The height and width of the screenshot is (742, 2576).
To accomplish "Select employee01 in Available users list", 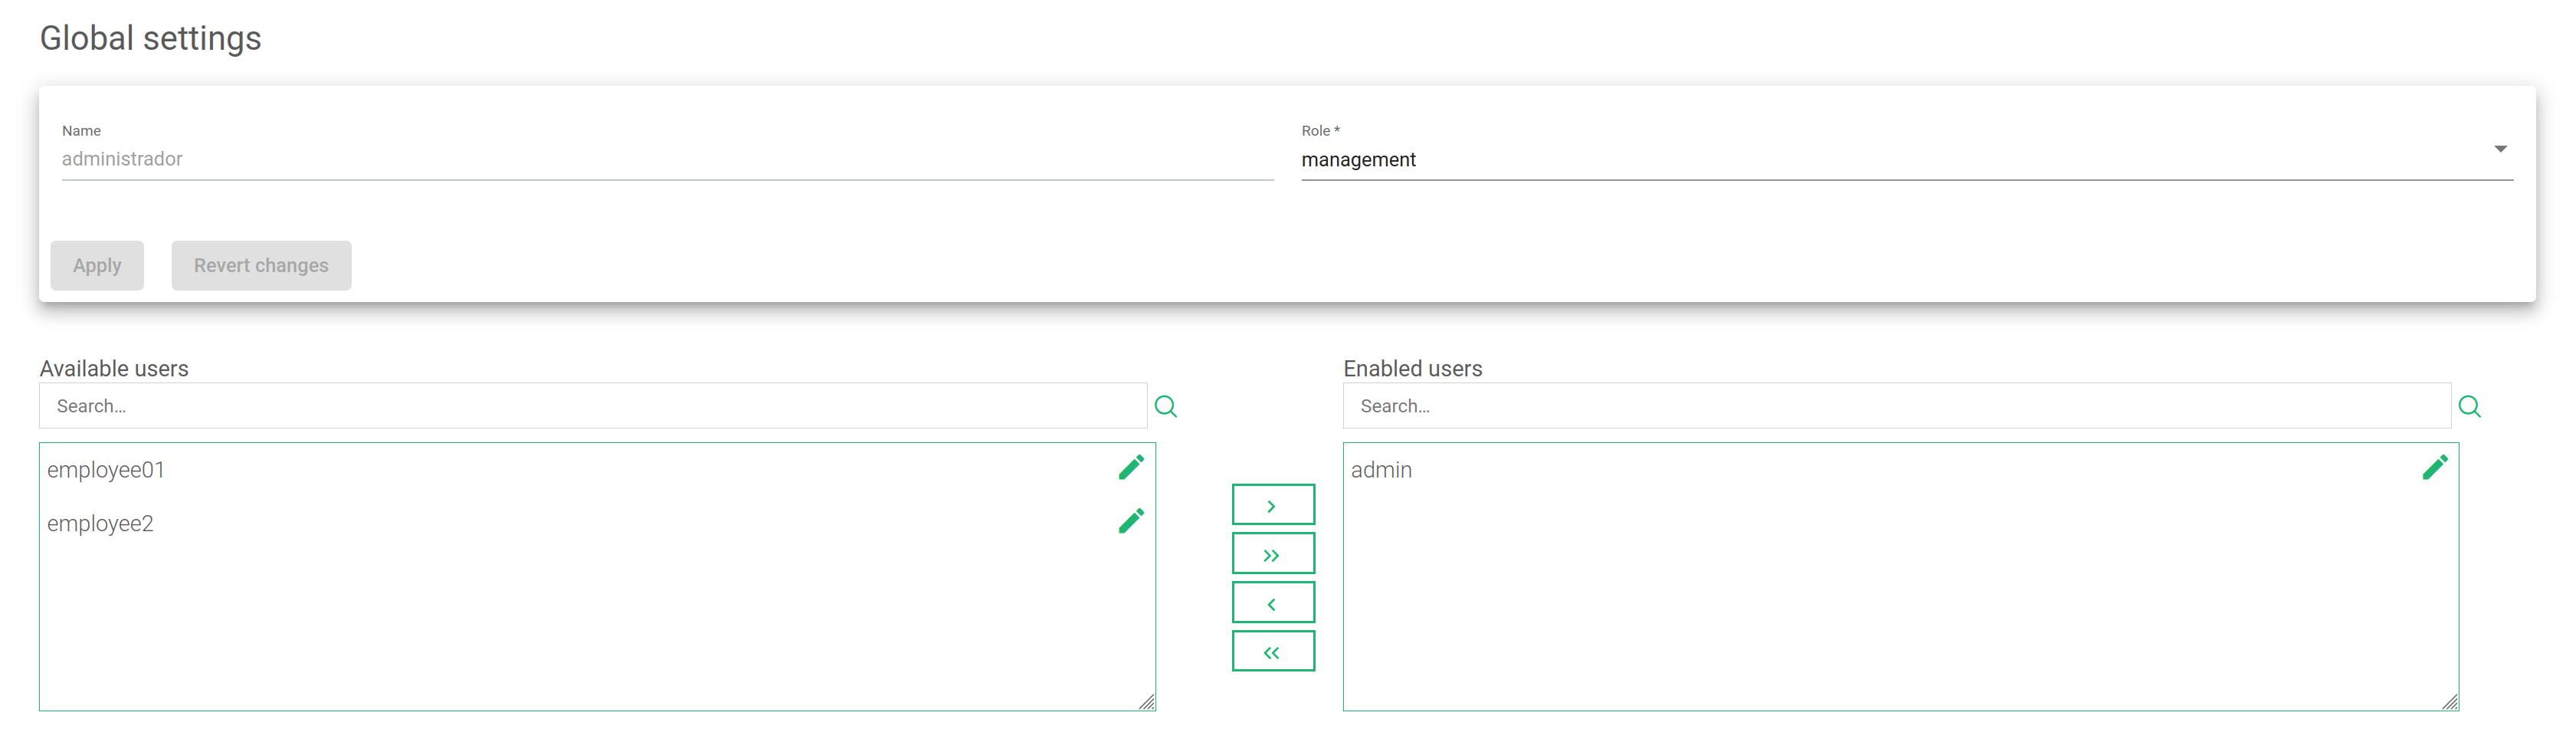I will (106, 470).
